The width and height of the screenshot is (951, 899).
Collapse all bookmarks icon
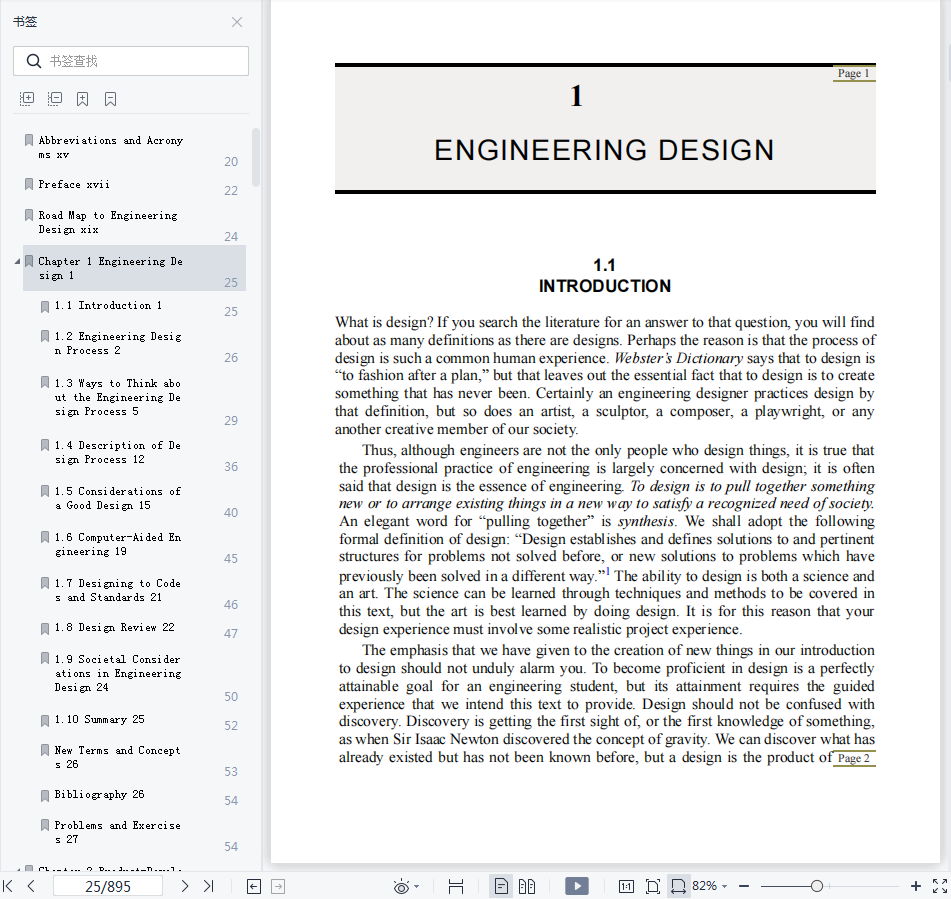point(55,99)
